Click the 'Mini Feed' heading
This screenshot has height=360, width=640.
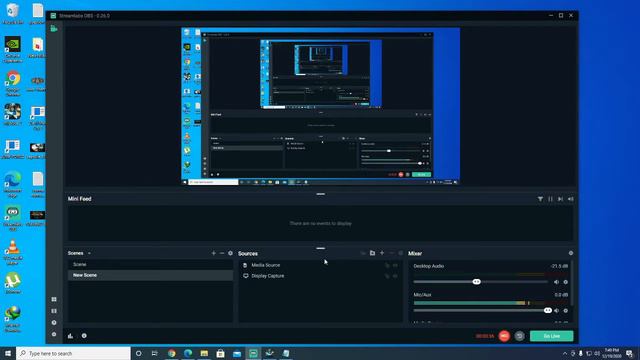[x=80, y=199]
